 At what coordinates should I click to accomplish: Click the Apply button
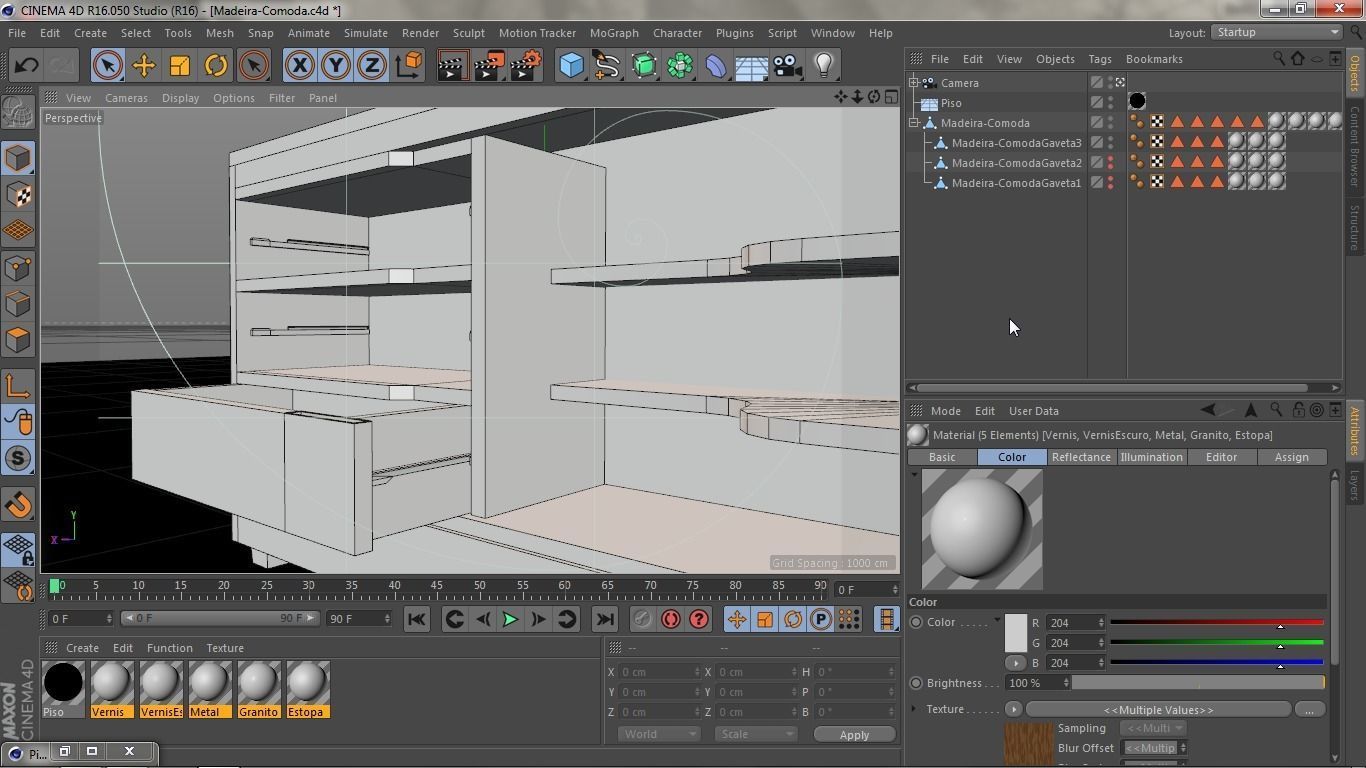click(x=854, y=735)
